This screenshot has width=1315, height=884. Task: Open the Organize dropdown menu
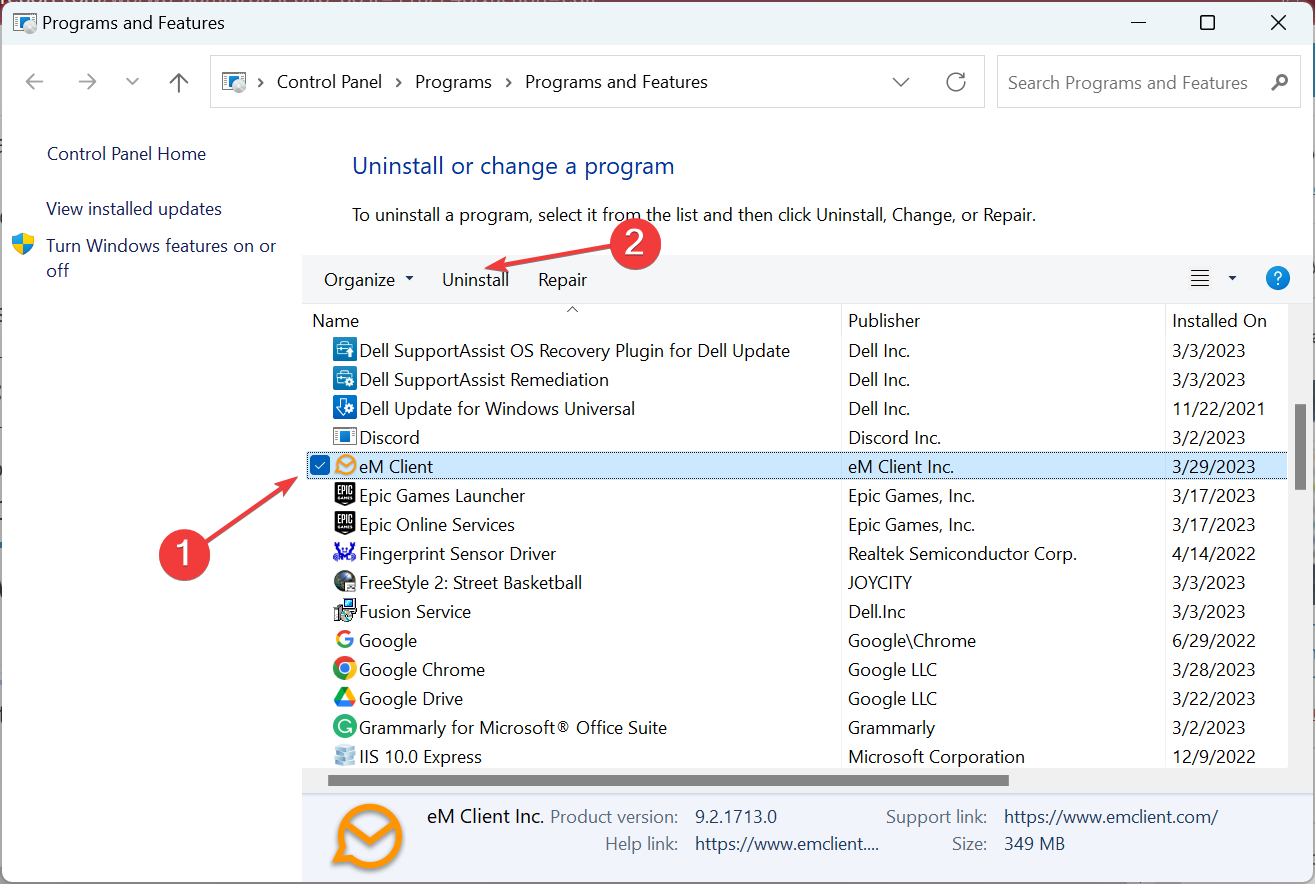(368, 280)
